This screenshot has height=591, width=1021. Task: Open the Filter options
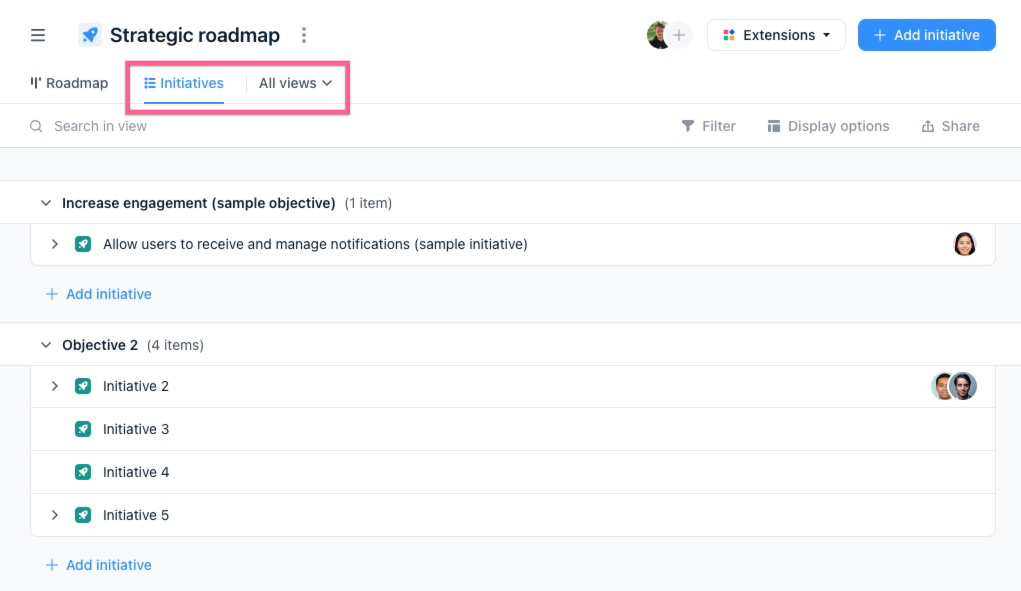point(708,126)
